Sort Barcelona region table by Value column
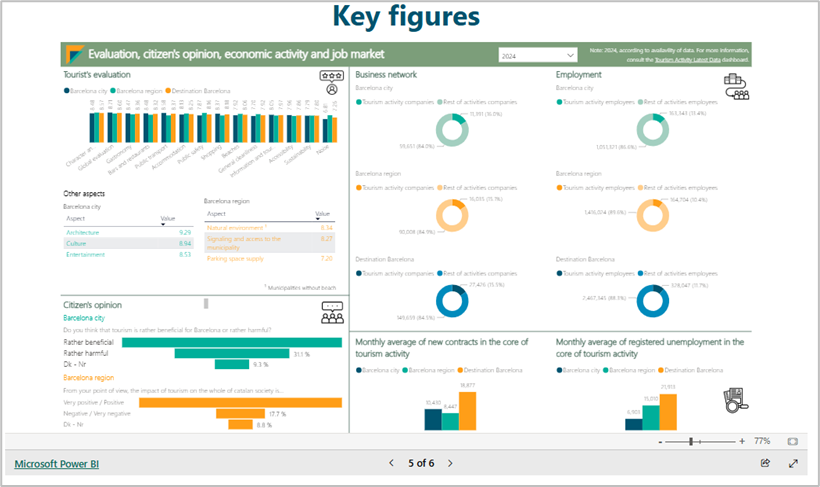This screenshot has width=820, height=487. coord(322,213)
